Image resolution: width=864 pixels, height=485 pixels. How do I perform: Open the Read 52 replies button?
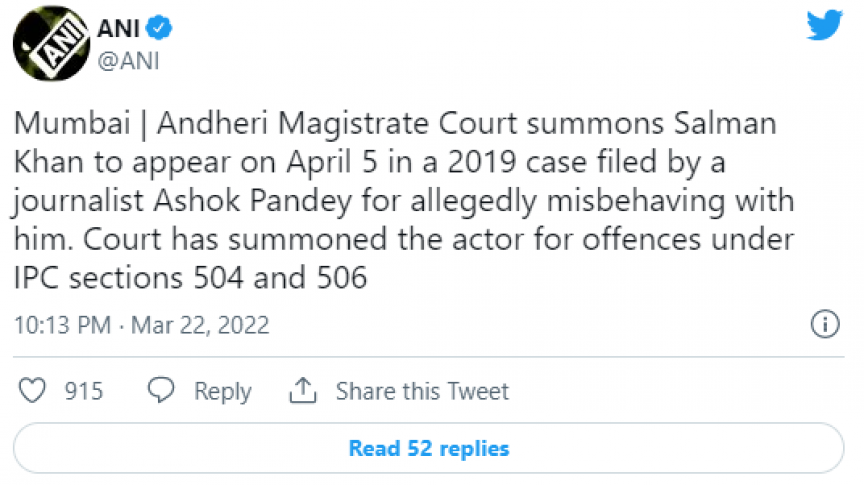pos(428,448)
